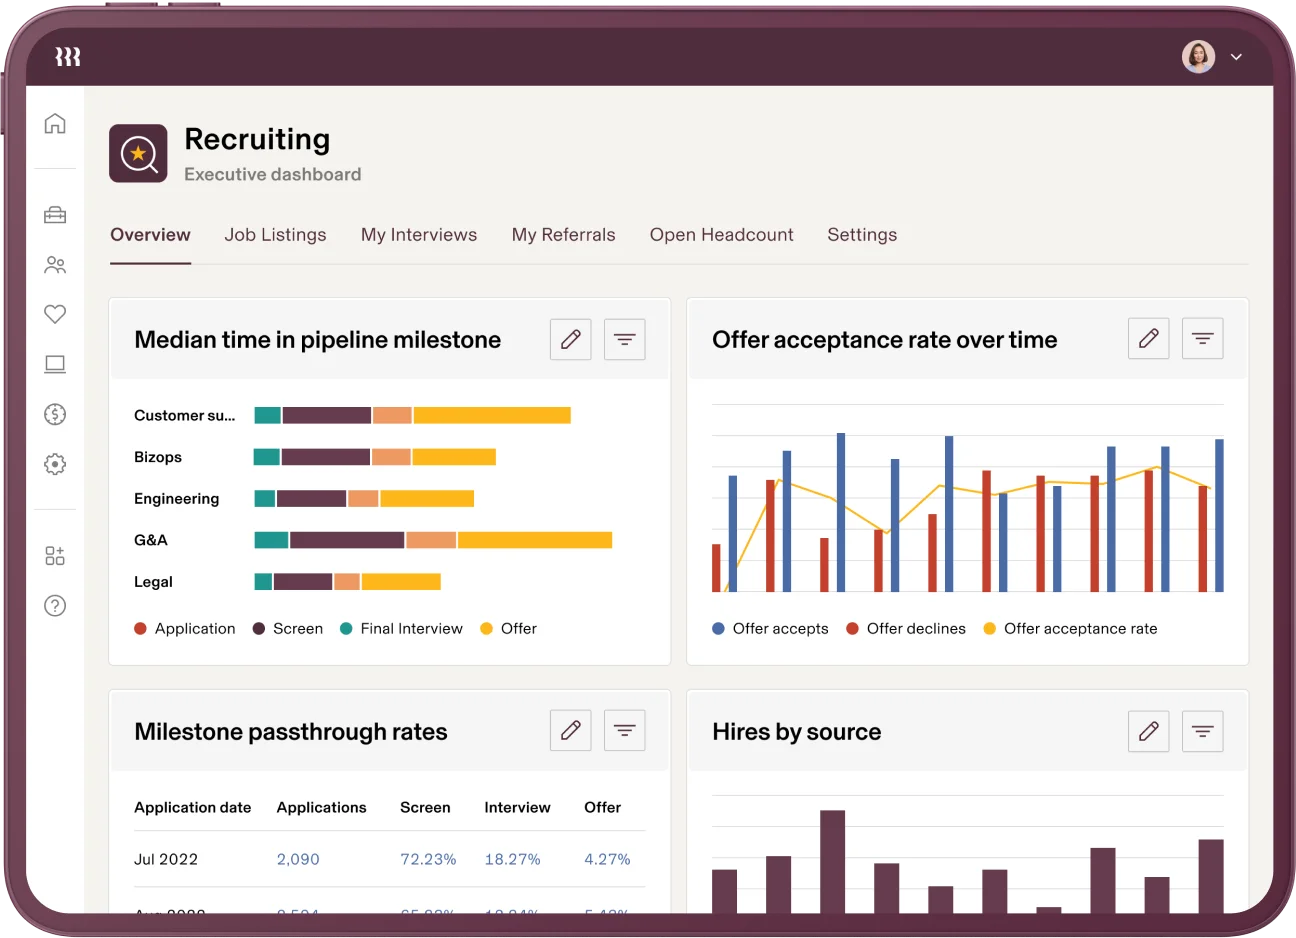Click the Interview column header
The height and width of the screenshot is (938, 1296).
(x=517, y=807)
